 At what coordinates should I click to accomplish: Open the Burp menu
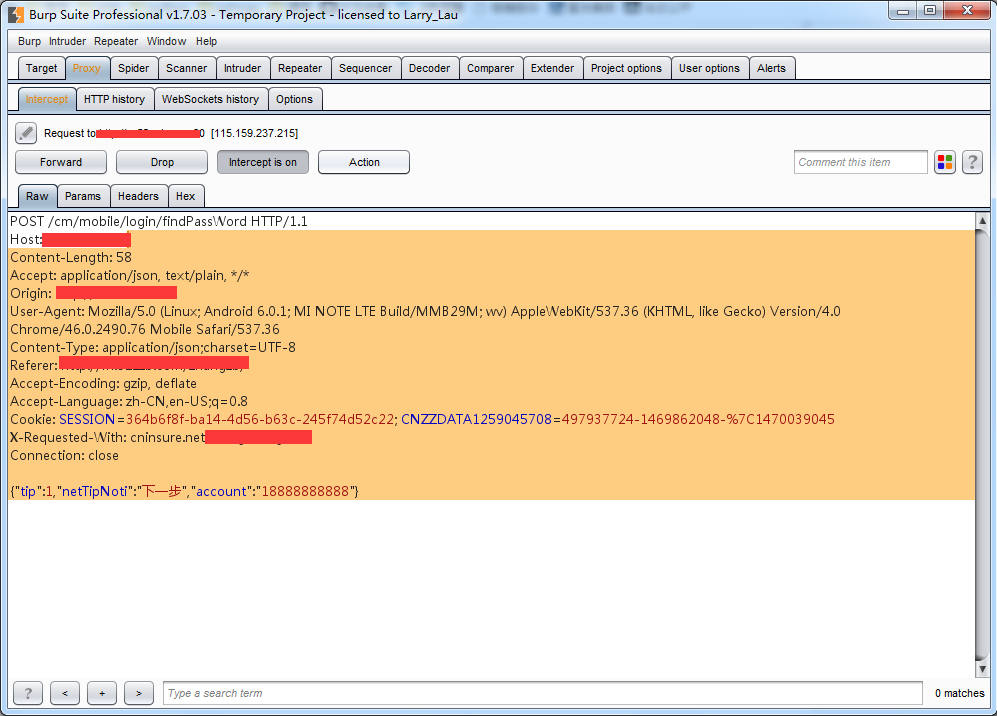pyautogui.click(x=29, y=41)
